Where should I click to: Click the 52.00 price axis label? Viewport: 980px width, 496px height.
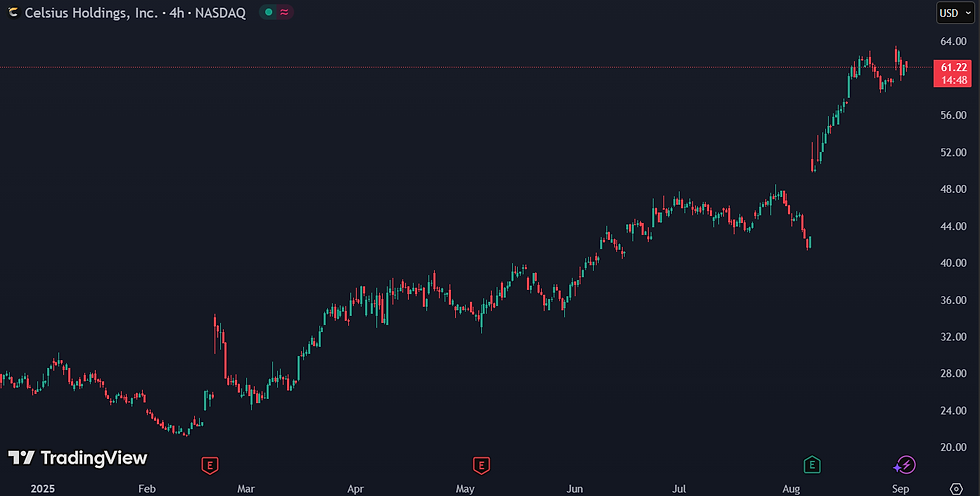coord(954,152)
